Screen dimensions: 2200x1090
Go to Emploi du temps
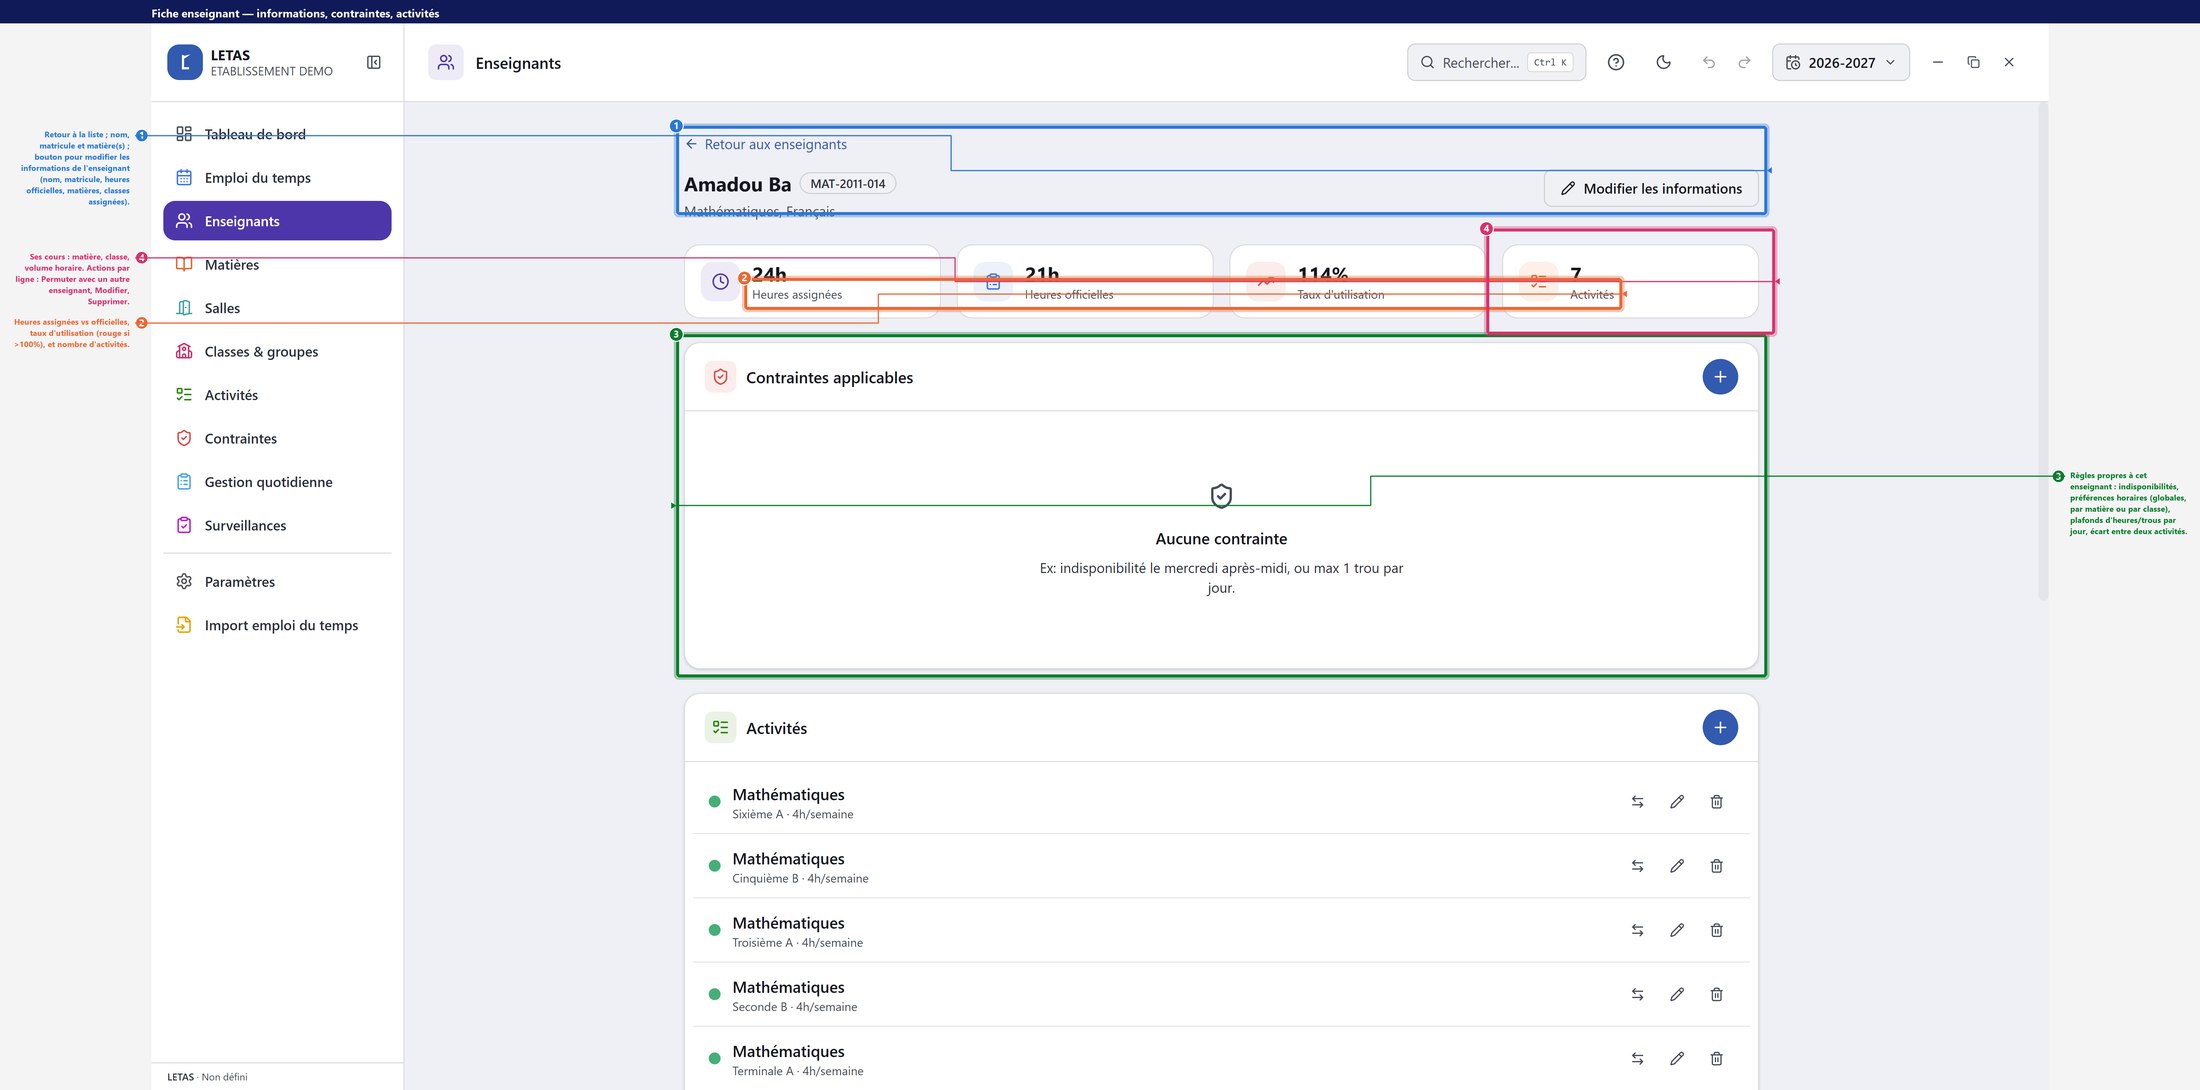[277, 178]
